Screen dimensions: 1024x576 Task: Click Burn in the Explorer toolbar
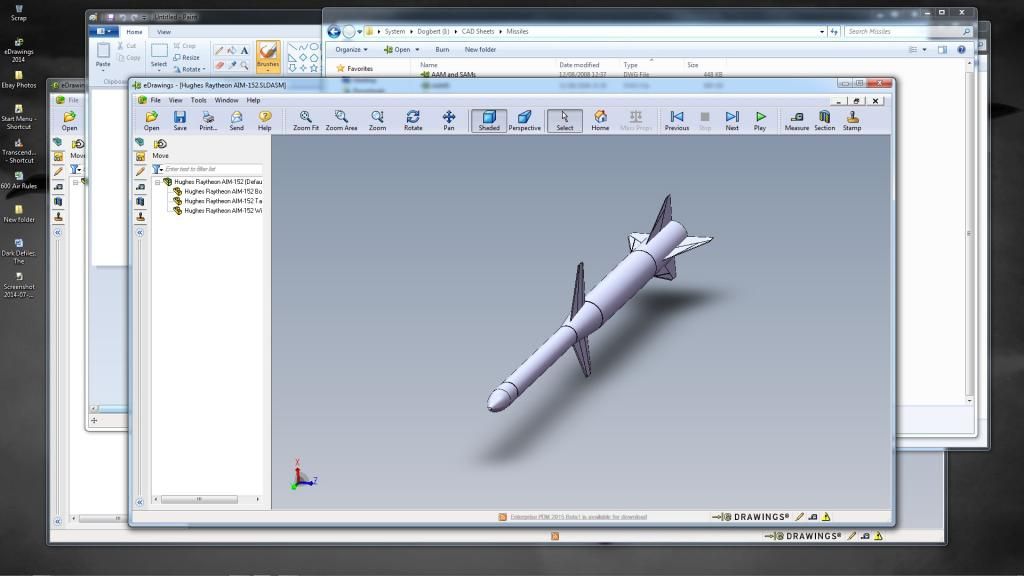[442, 50]
